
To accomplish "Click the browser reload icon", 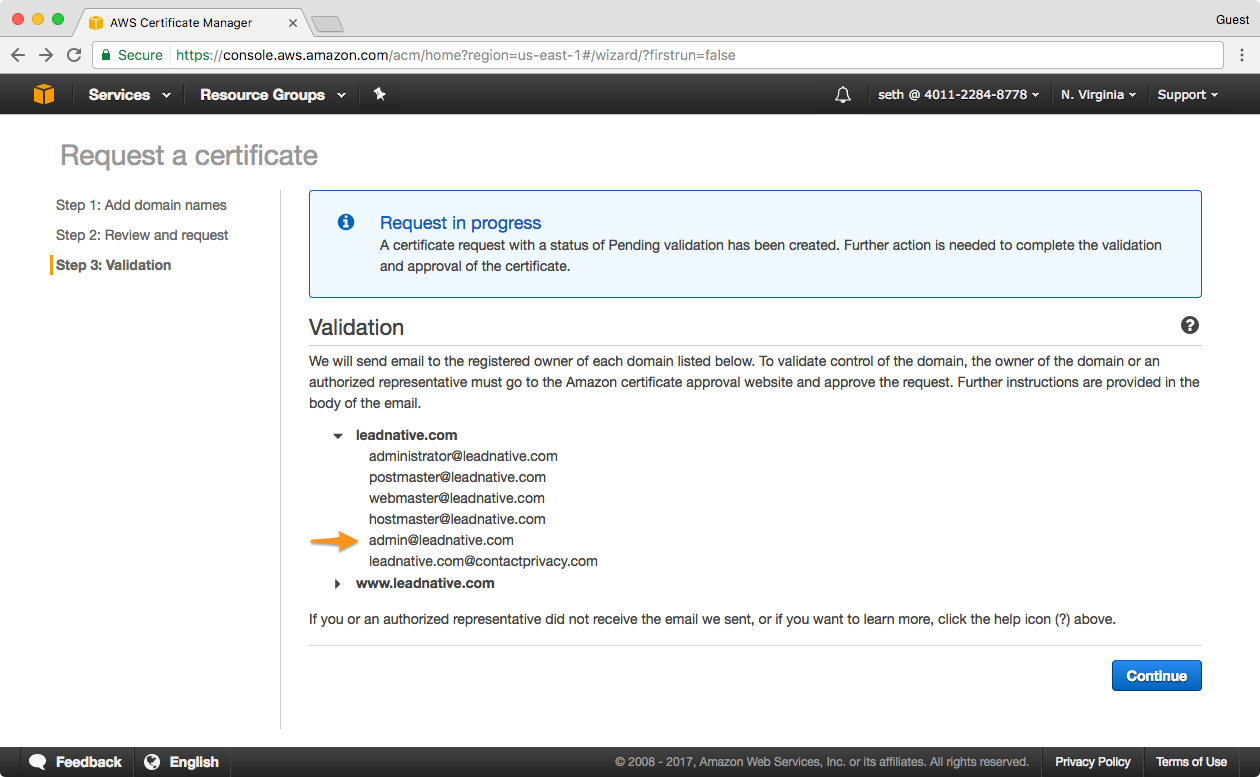I will pos(74,55).
